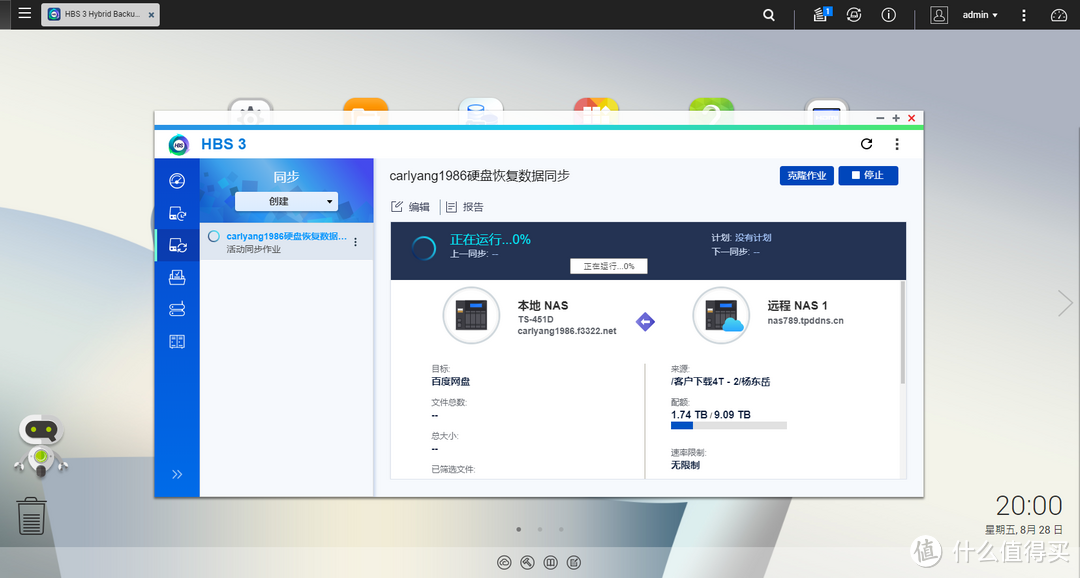Click the 本地 NAS device icon
The image size is (1080, 578).
tap(471, 316)
